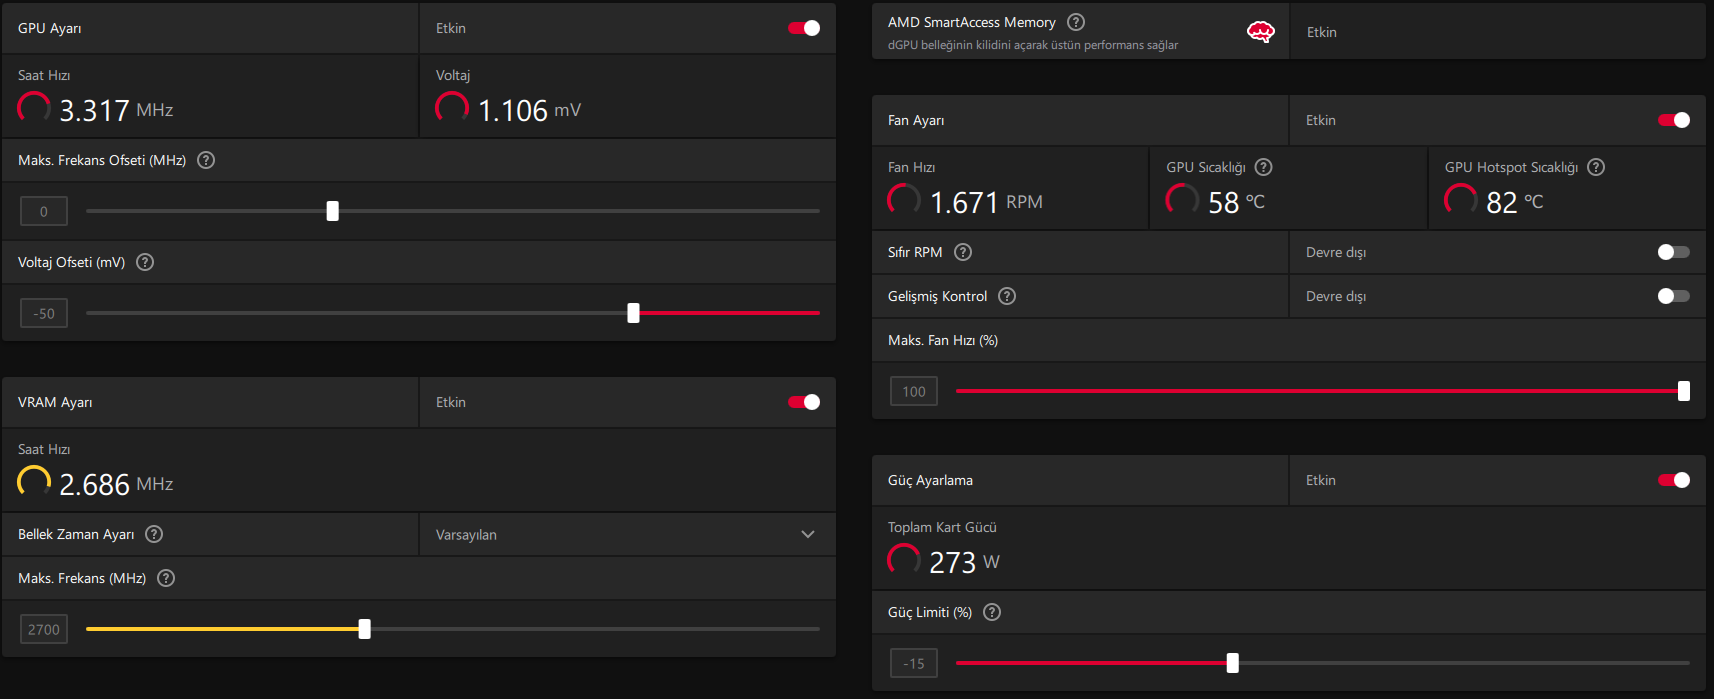Viewport: 1714px width, 699px height.
Task: Click the VRAM frequency field showing 2700
Action: (44, 629)
